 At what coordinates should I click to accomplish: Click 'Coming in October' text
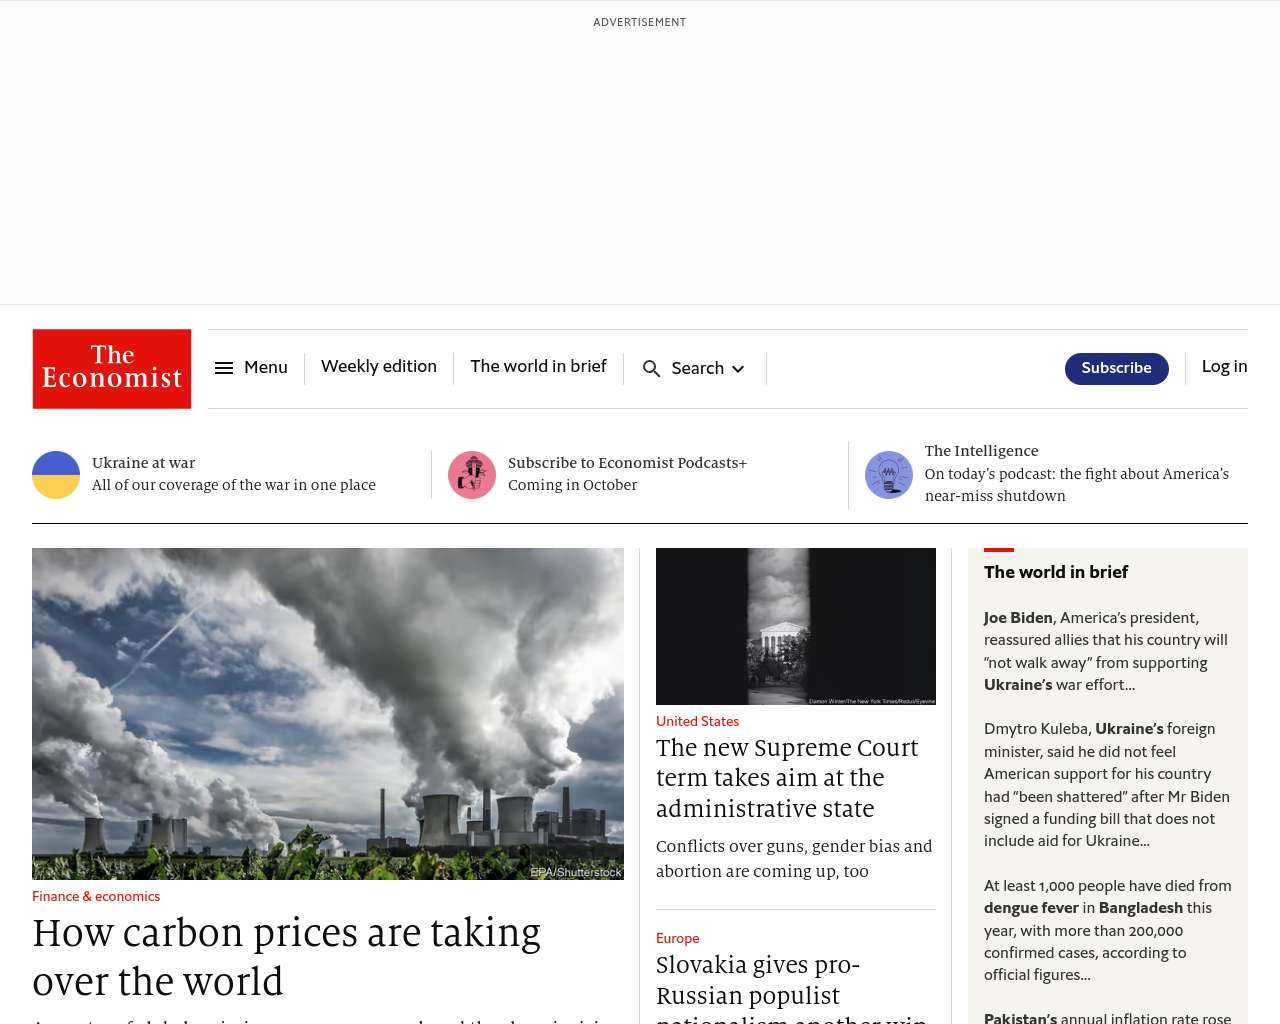pos(572,485)
